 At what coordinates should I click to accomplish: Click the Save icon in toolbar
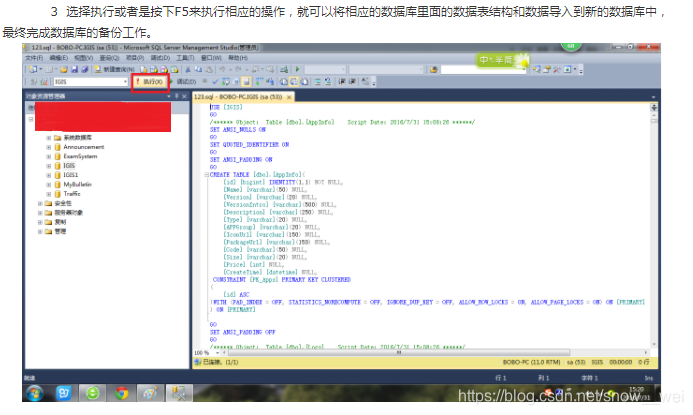click(x=74, y=69)
